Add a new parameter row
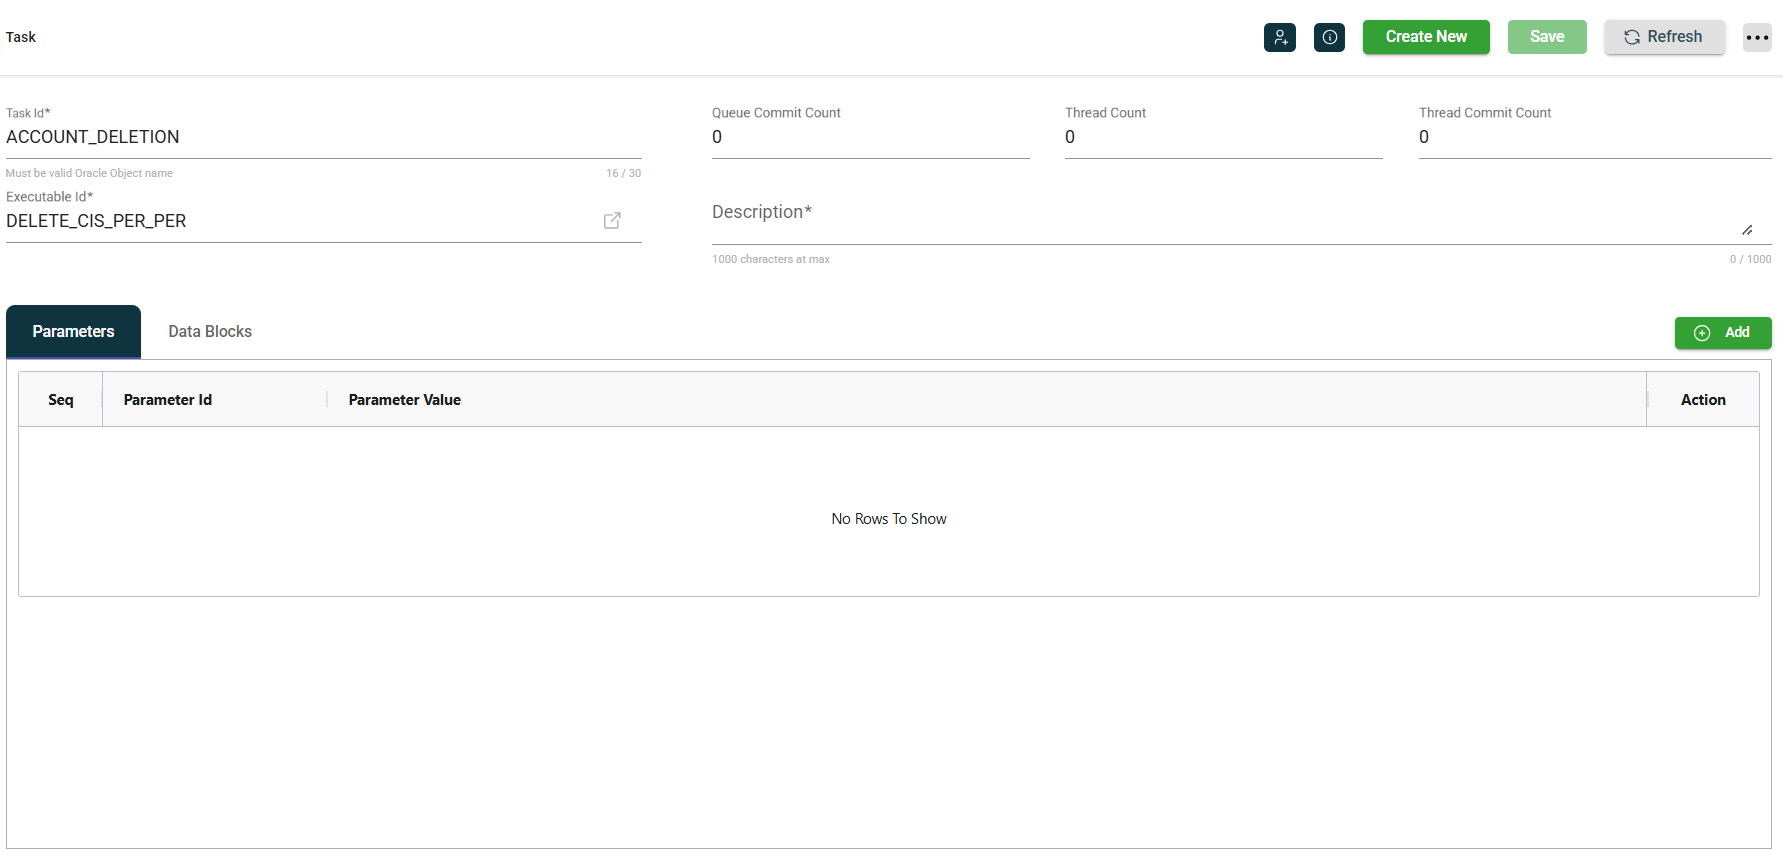The width and height of the screenshot is (1783, 868). tap(1722, 333)
